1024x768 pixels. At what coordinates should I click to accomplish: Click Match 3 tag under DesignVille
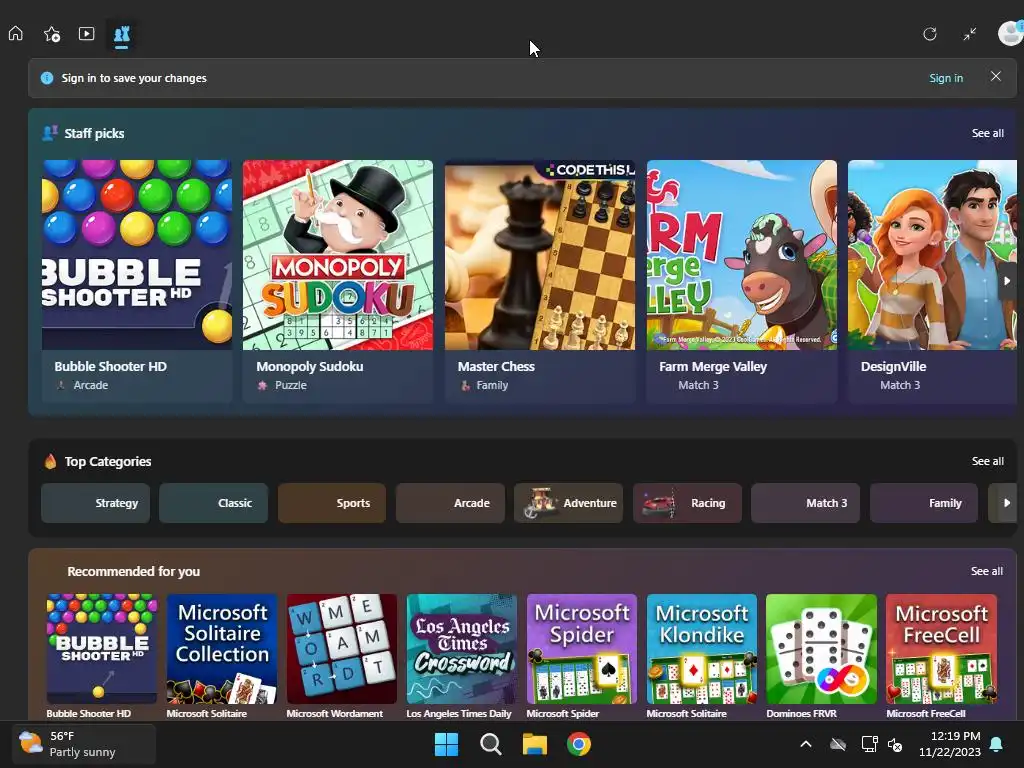[900, 385]
